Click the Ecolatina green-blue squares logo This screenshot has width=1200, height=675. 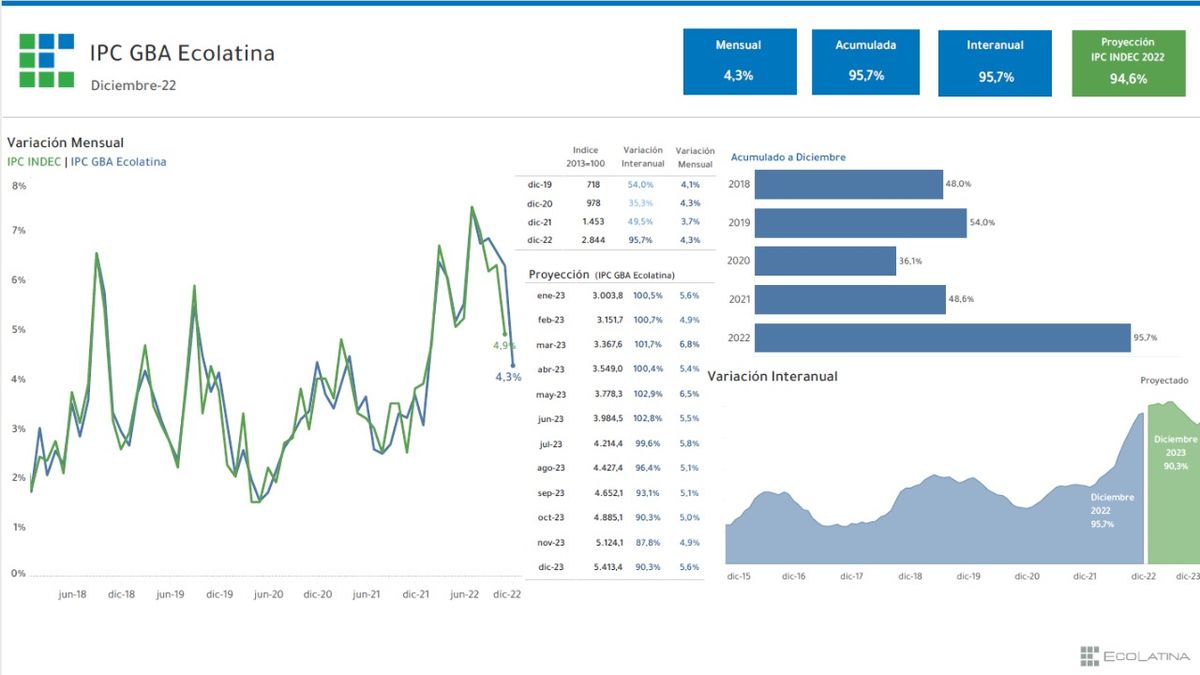[46, 61]
